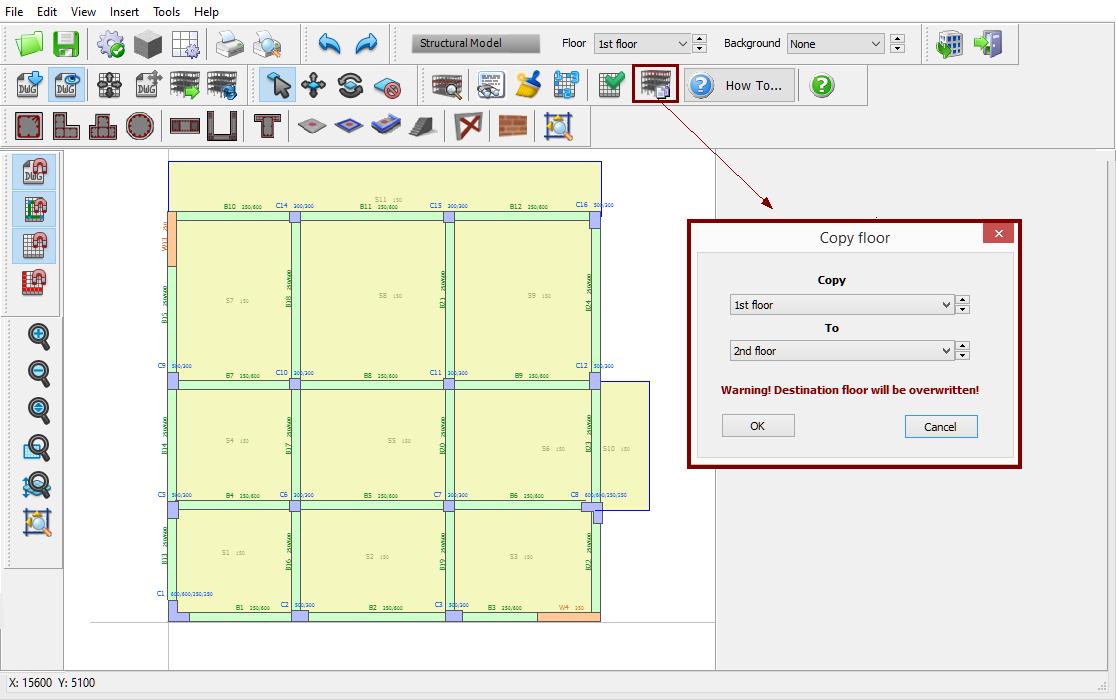The width and height of the screenshot is (1116, 700).
Task: Click the building icon with blue rotate arrow
Action: point(222,85)
